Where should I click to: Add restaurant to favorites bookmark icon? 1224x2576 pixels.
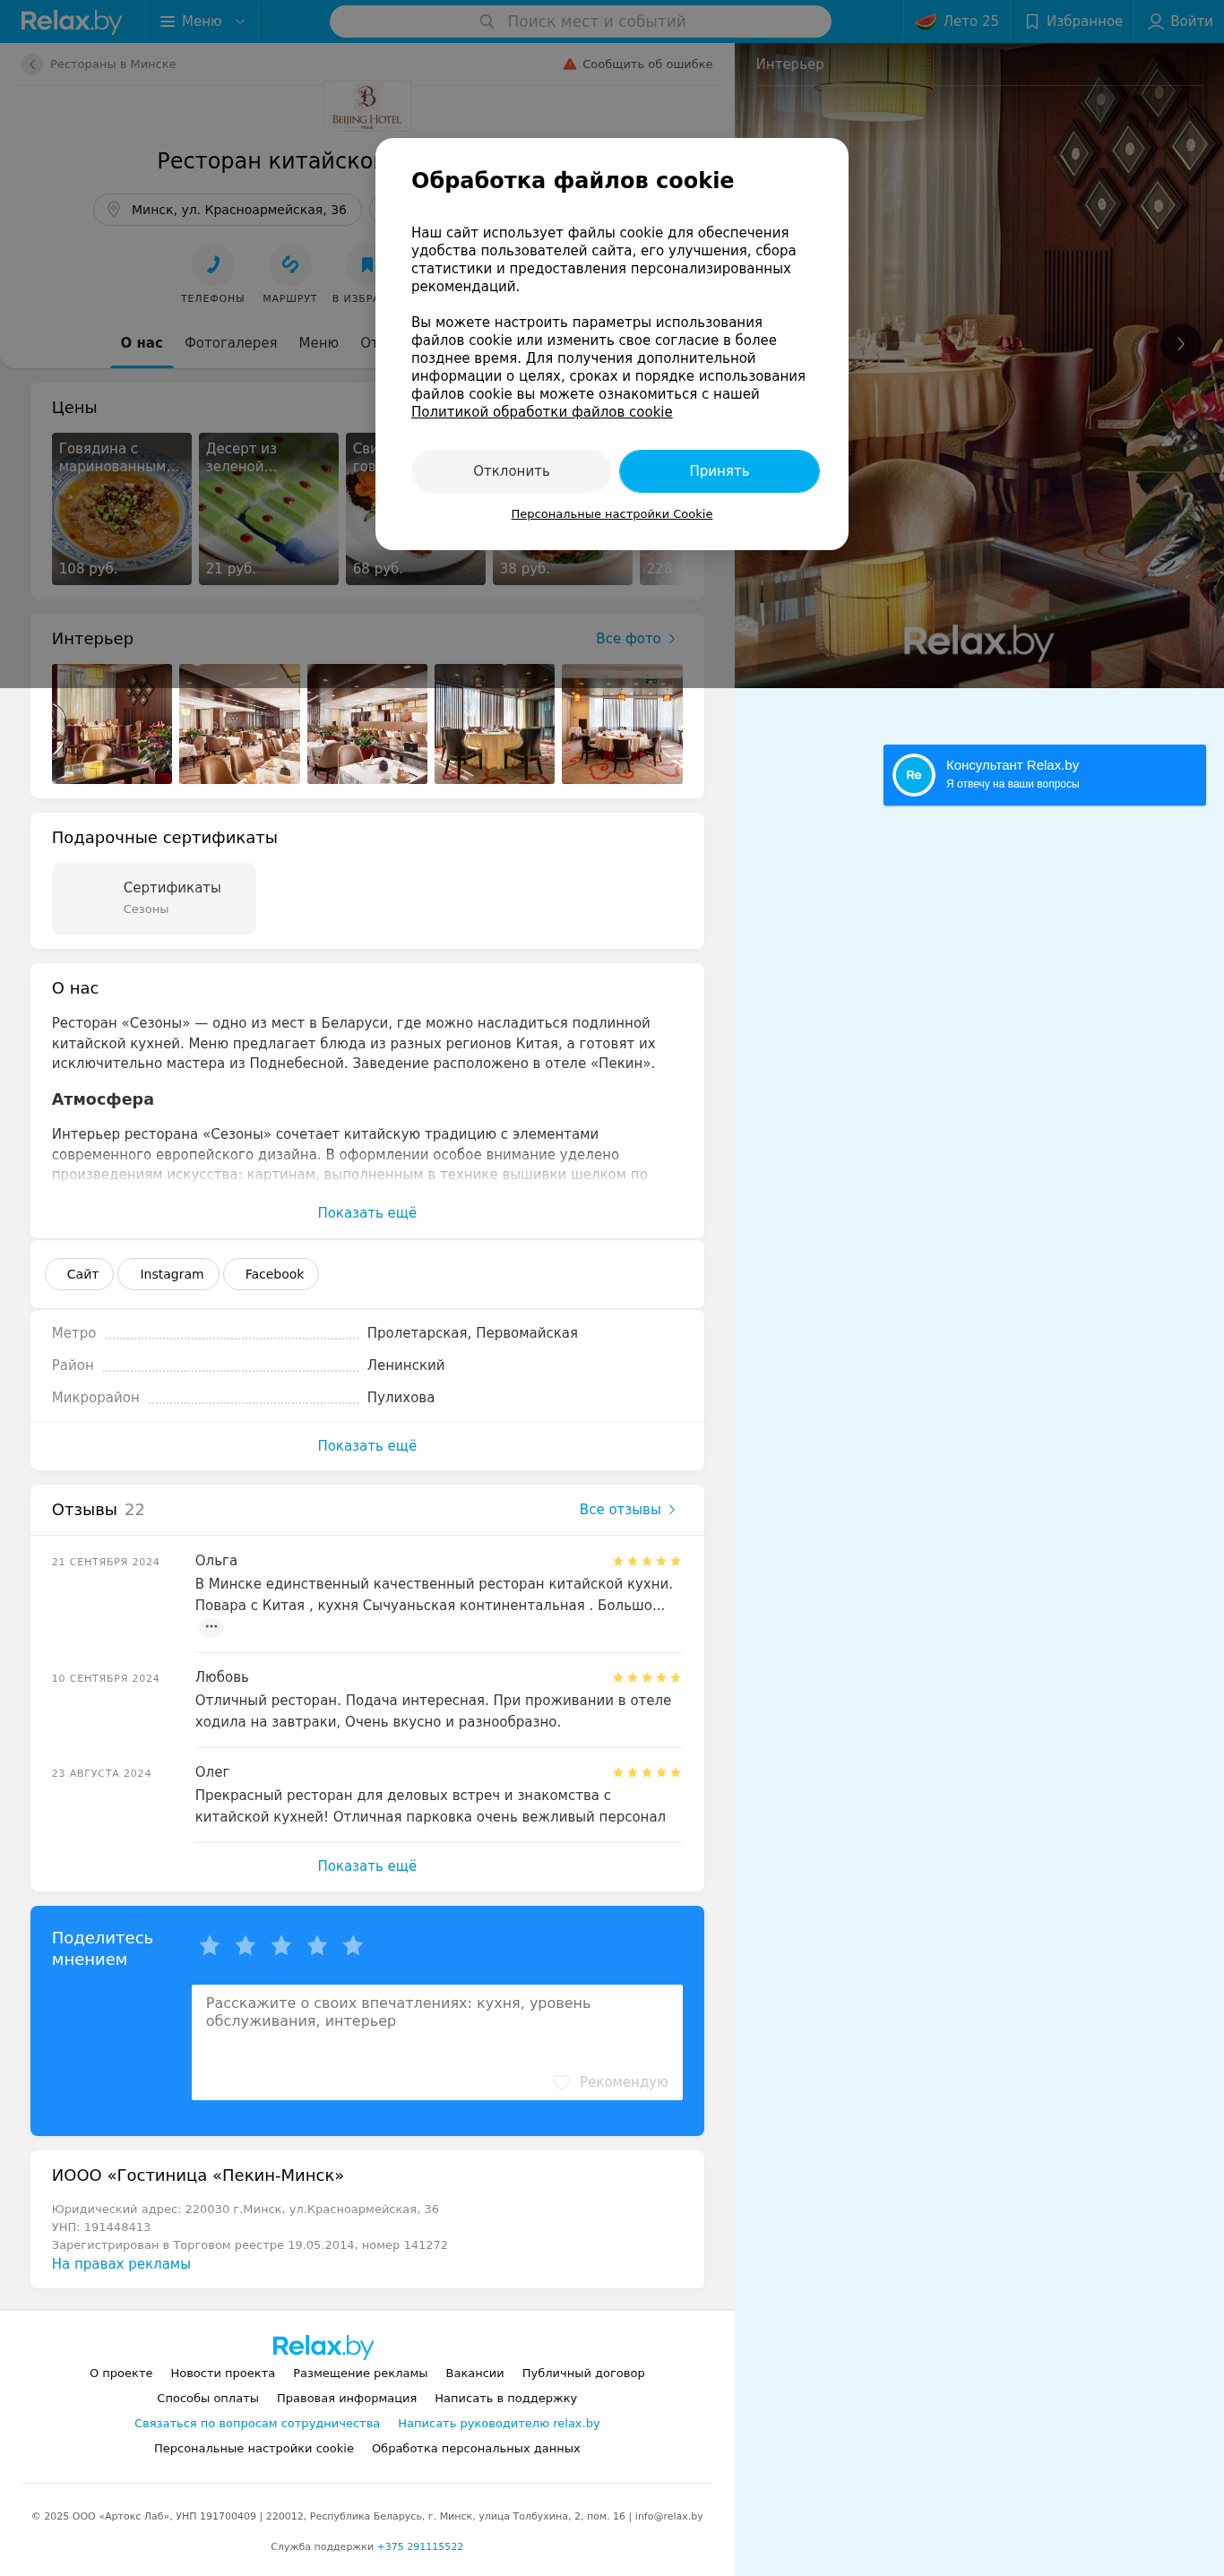coord(366,265)
